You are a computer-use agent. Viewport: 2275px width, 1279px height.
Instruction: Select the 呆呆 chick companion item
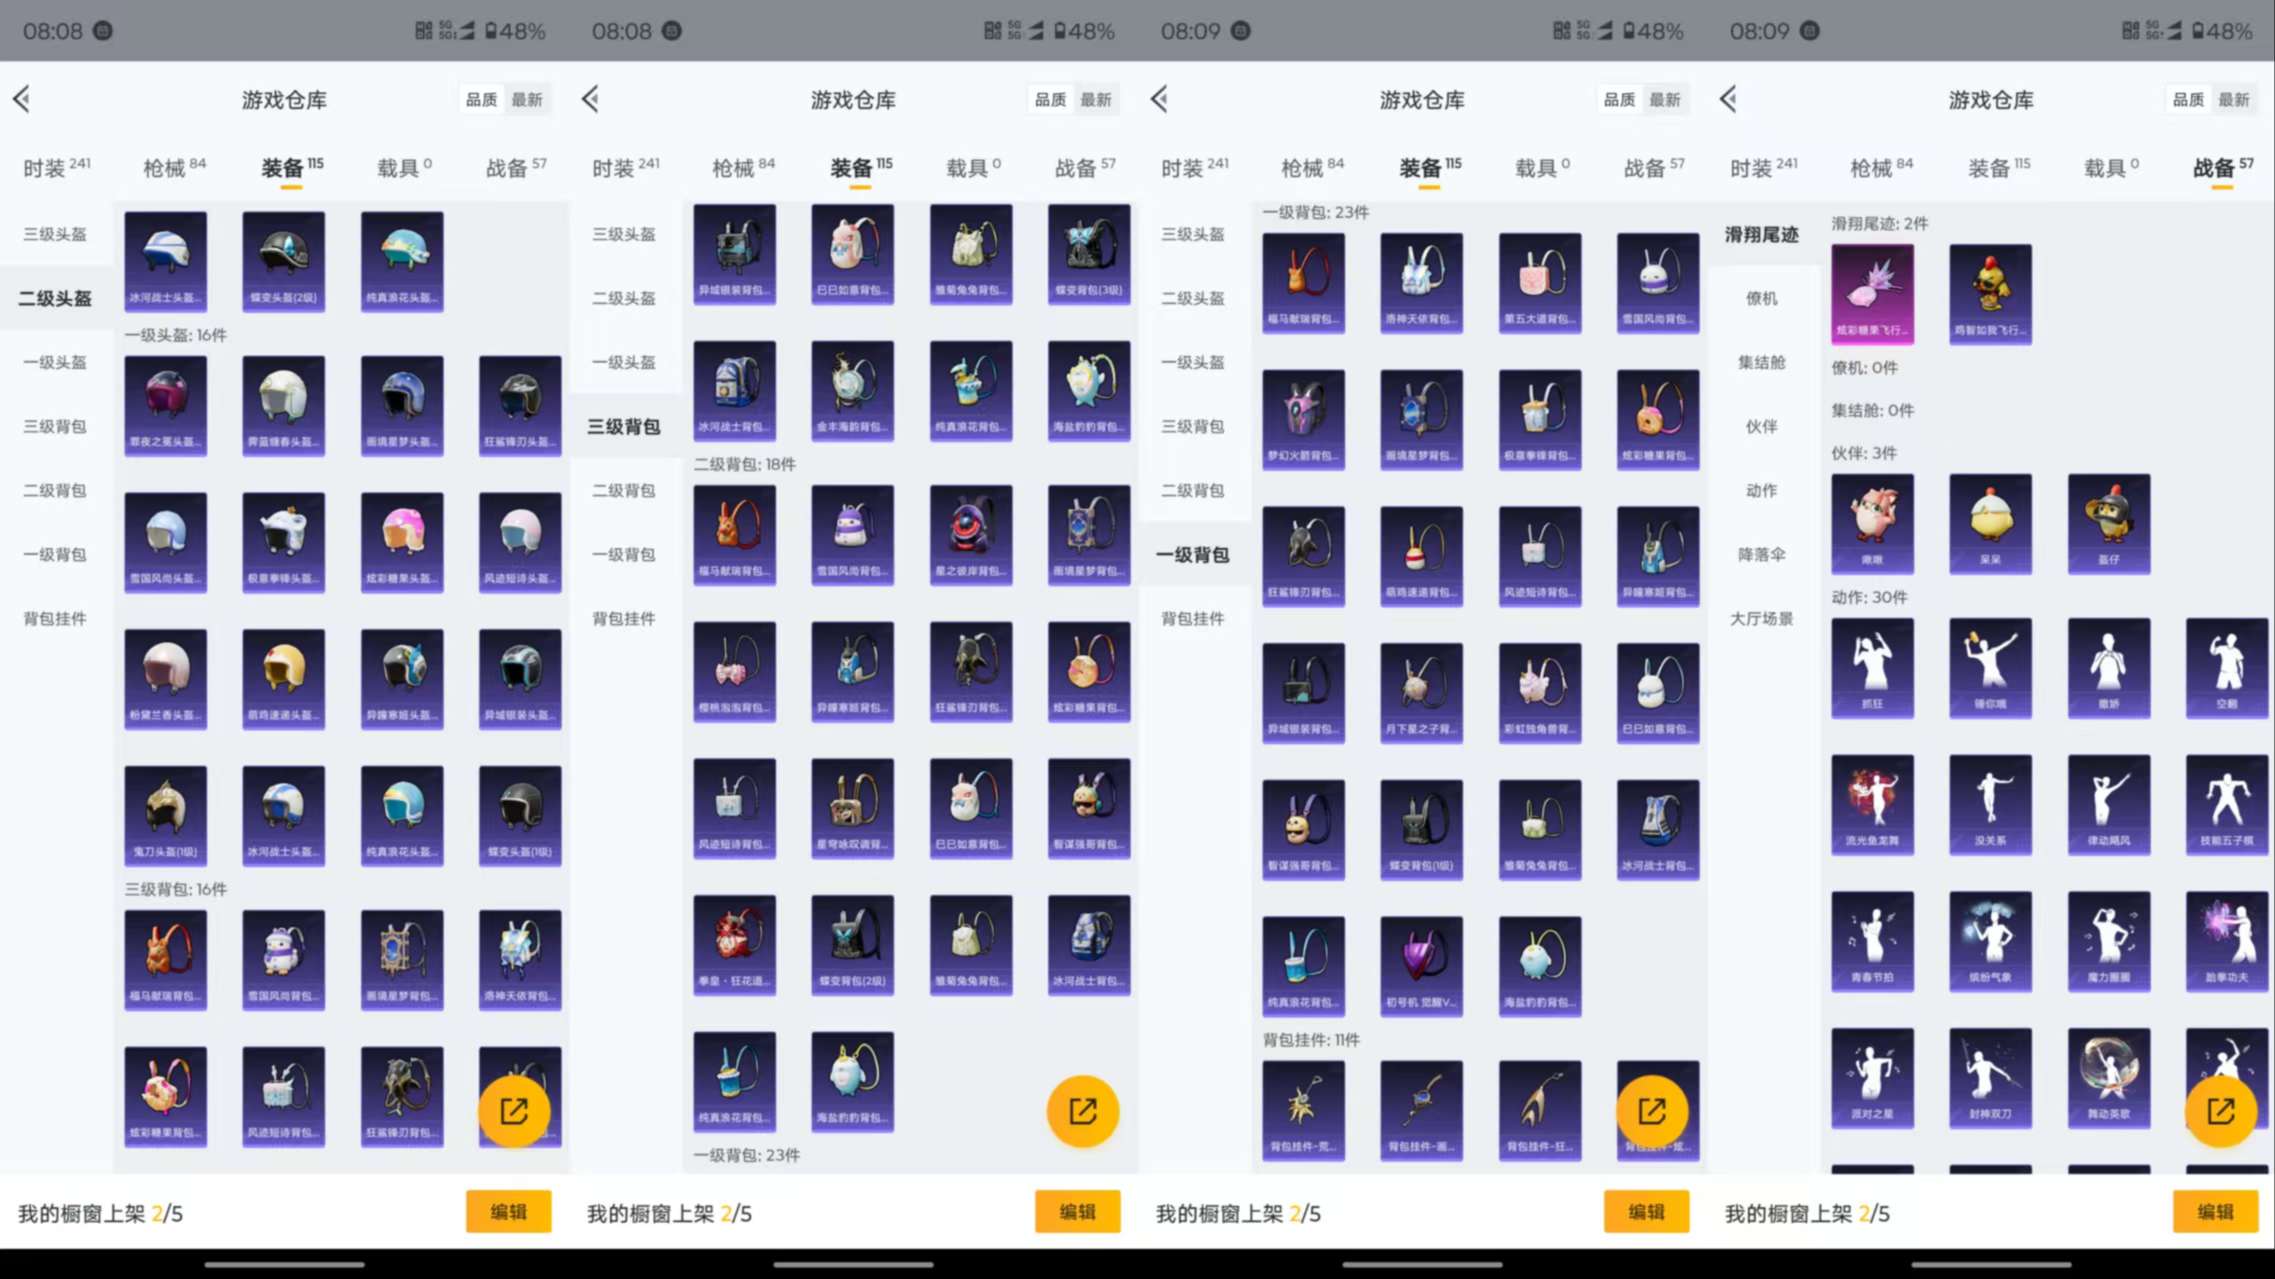1990,522
